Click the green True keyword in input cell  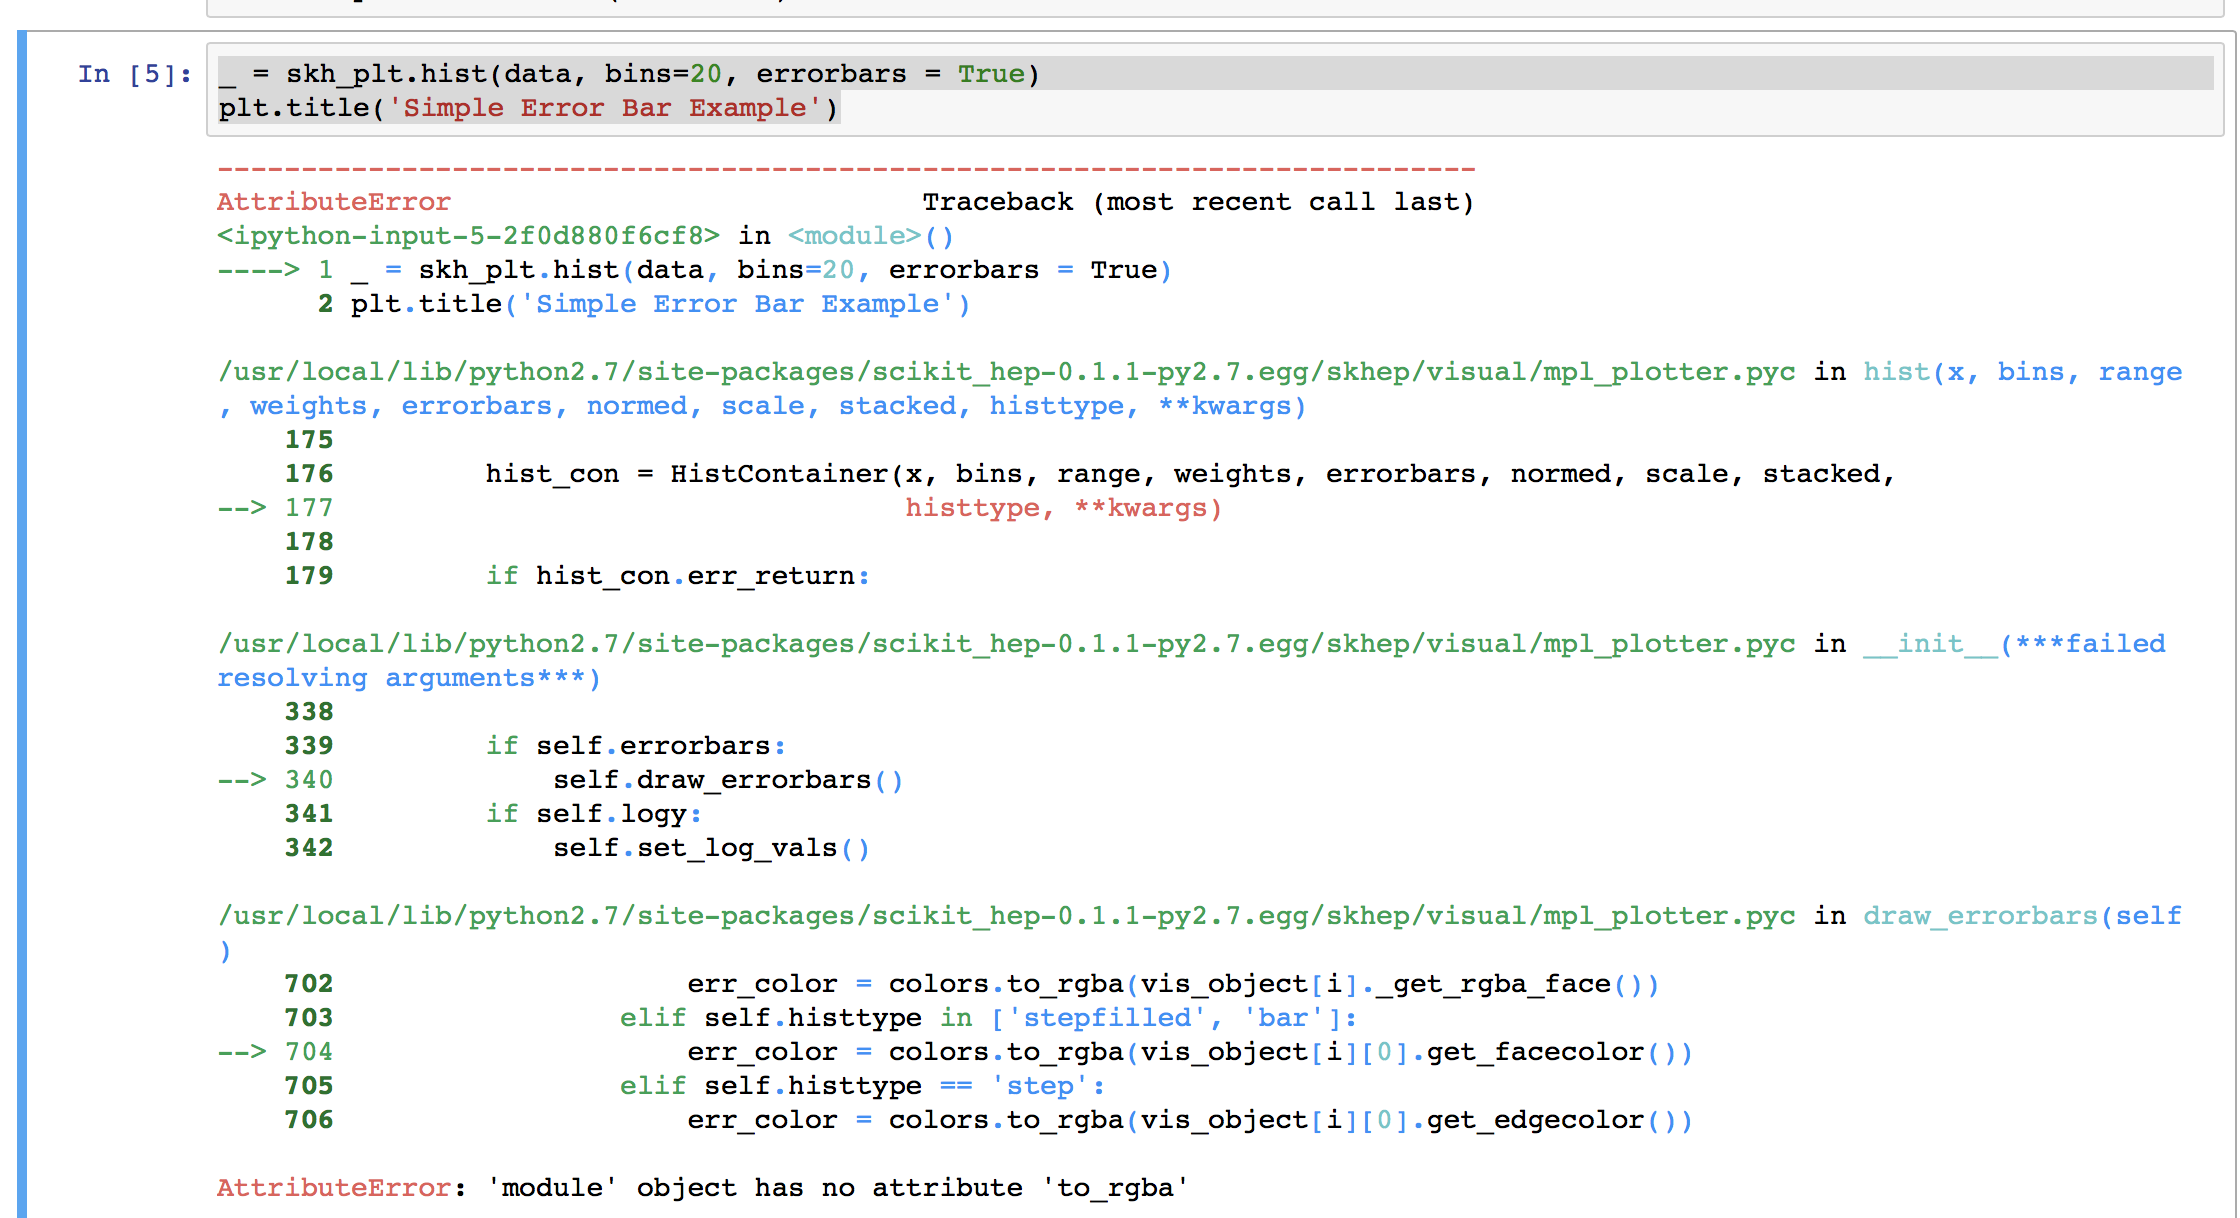(990, 74)
